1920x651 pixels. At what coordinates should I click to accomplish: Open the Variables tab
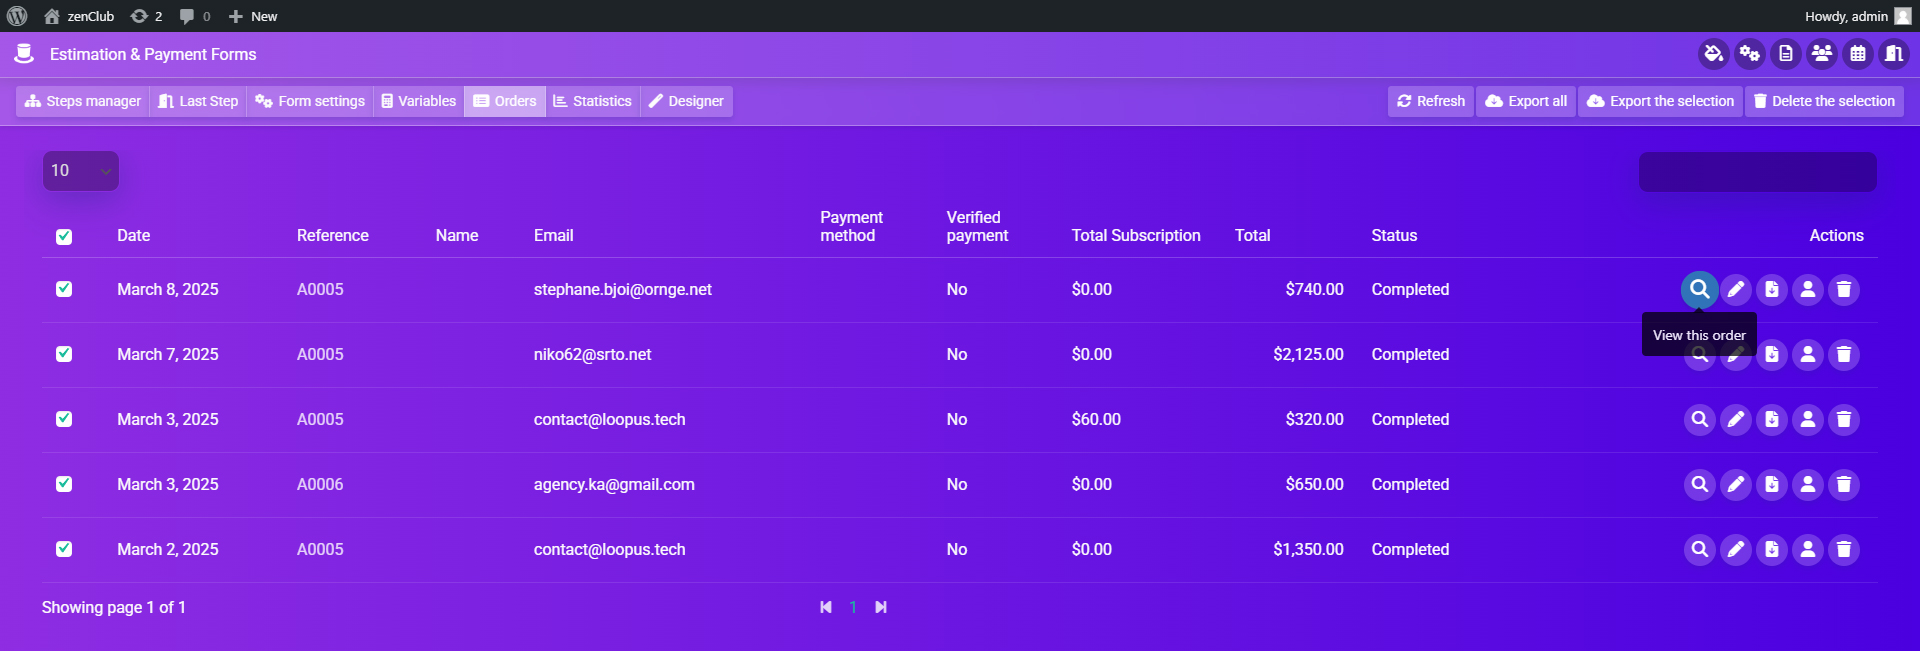pos(419,101)
